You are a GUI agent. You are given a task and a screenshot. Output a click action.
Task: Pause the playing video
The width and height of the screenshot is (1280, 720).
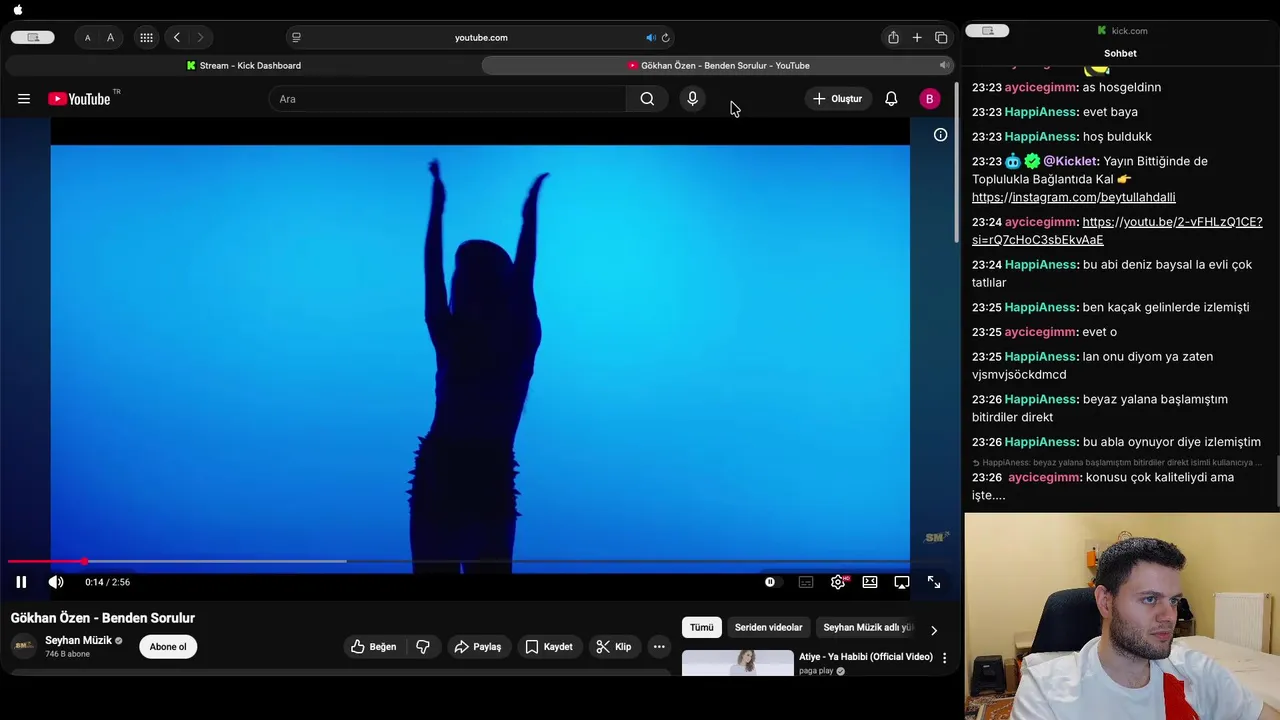pos(21,582)
